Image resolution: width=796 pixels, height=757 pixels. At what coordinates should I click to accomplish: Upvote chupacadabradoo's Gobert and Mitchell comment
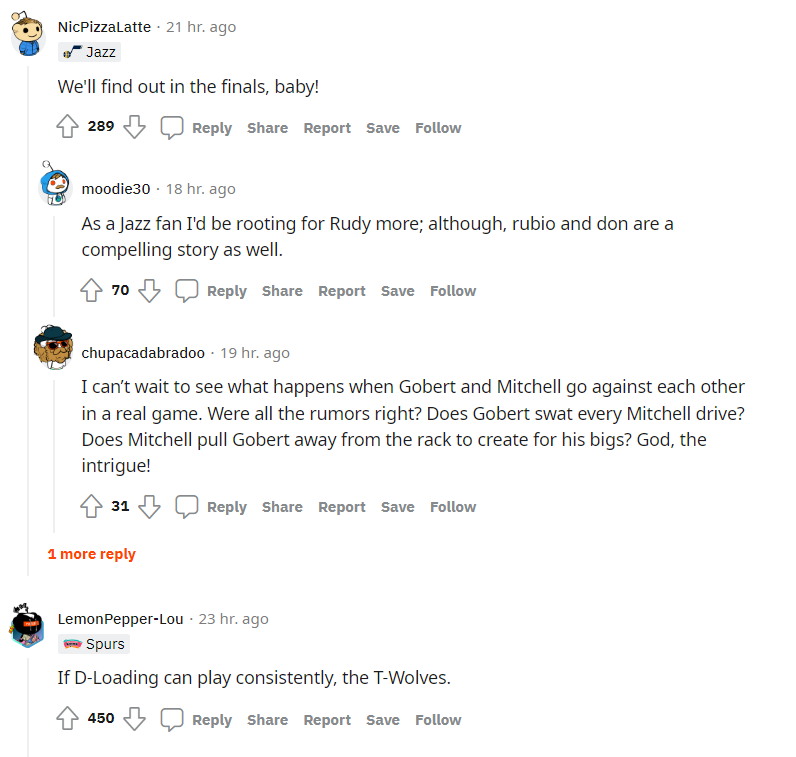(92, 506)
